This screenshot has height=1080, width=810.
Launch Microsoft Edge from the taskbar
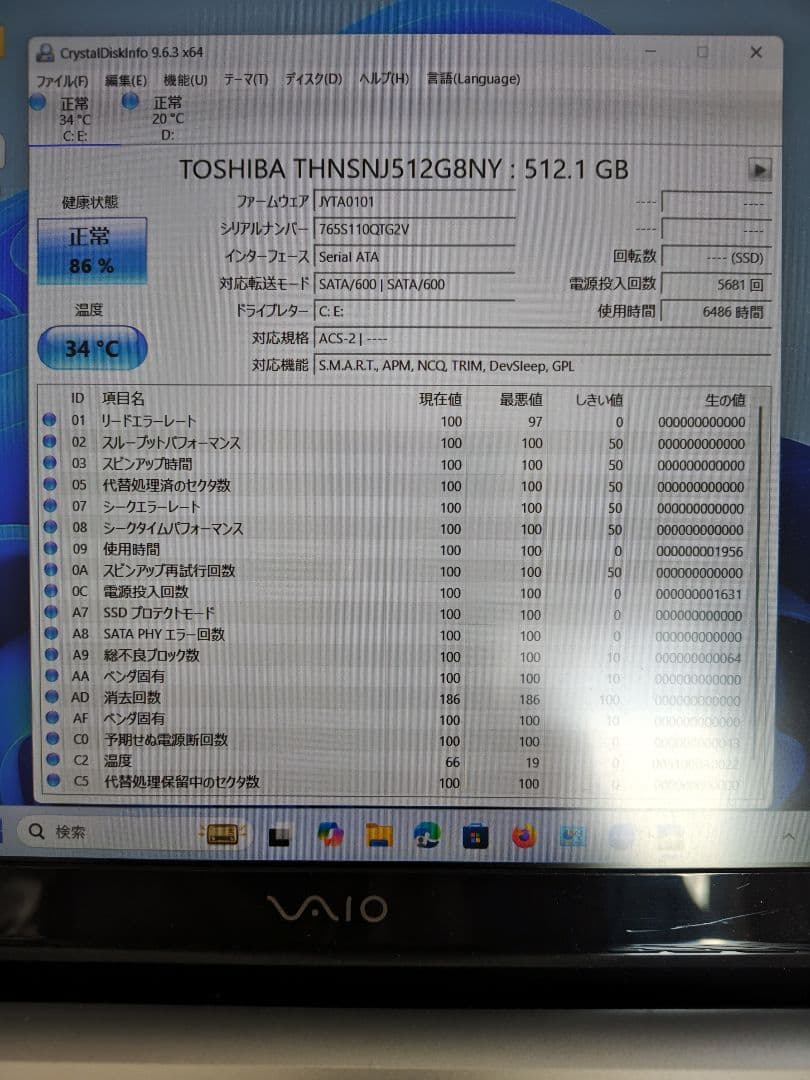click(428, 835)
